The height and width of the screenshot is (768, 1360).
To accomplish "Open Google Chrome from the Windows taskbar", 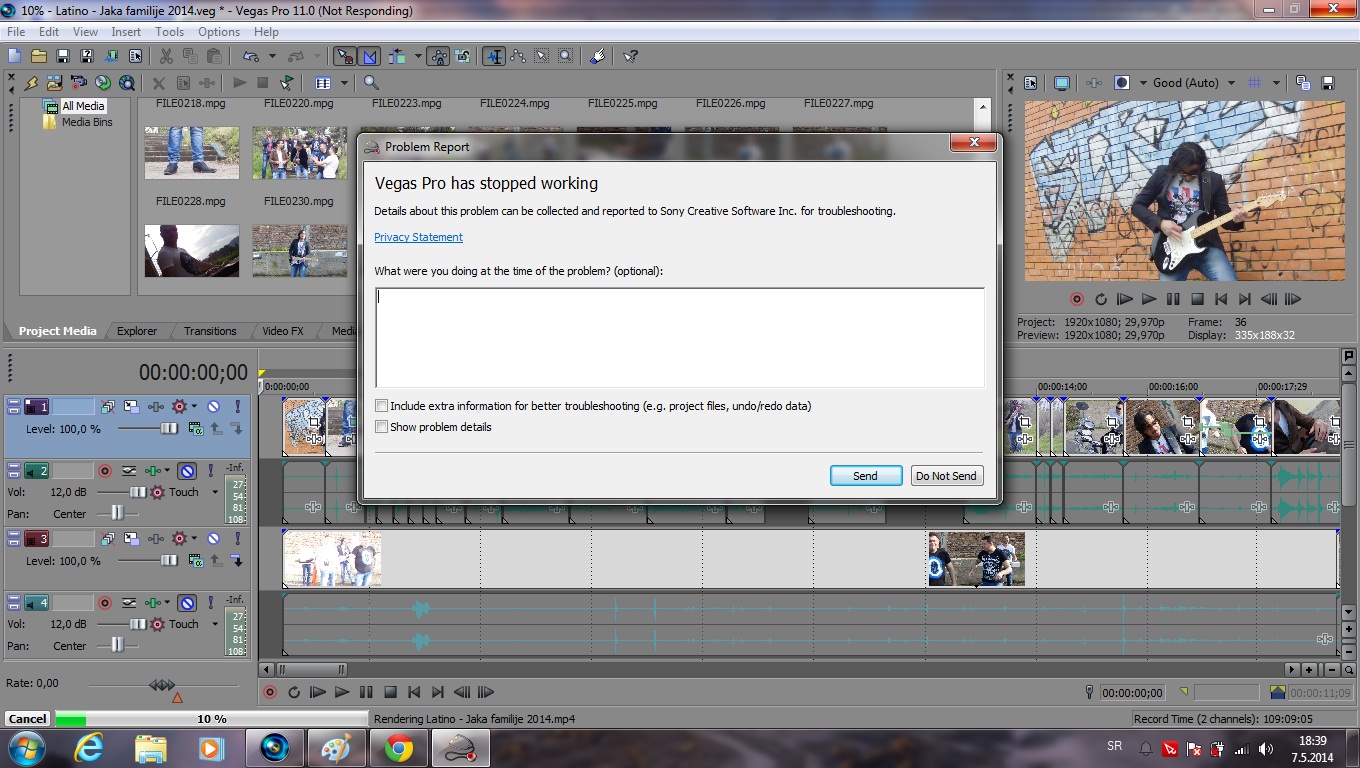I will 399,748.
